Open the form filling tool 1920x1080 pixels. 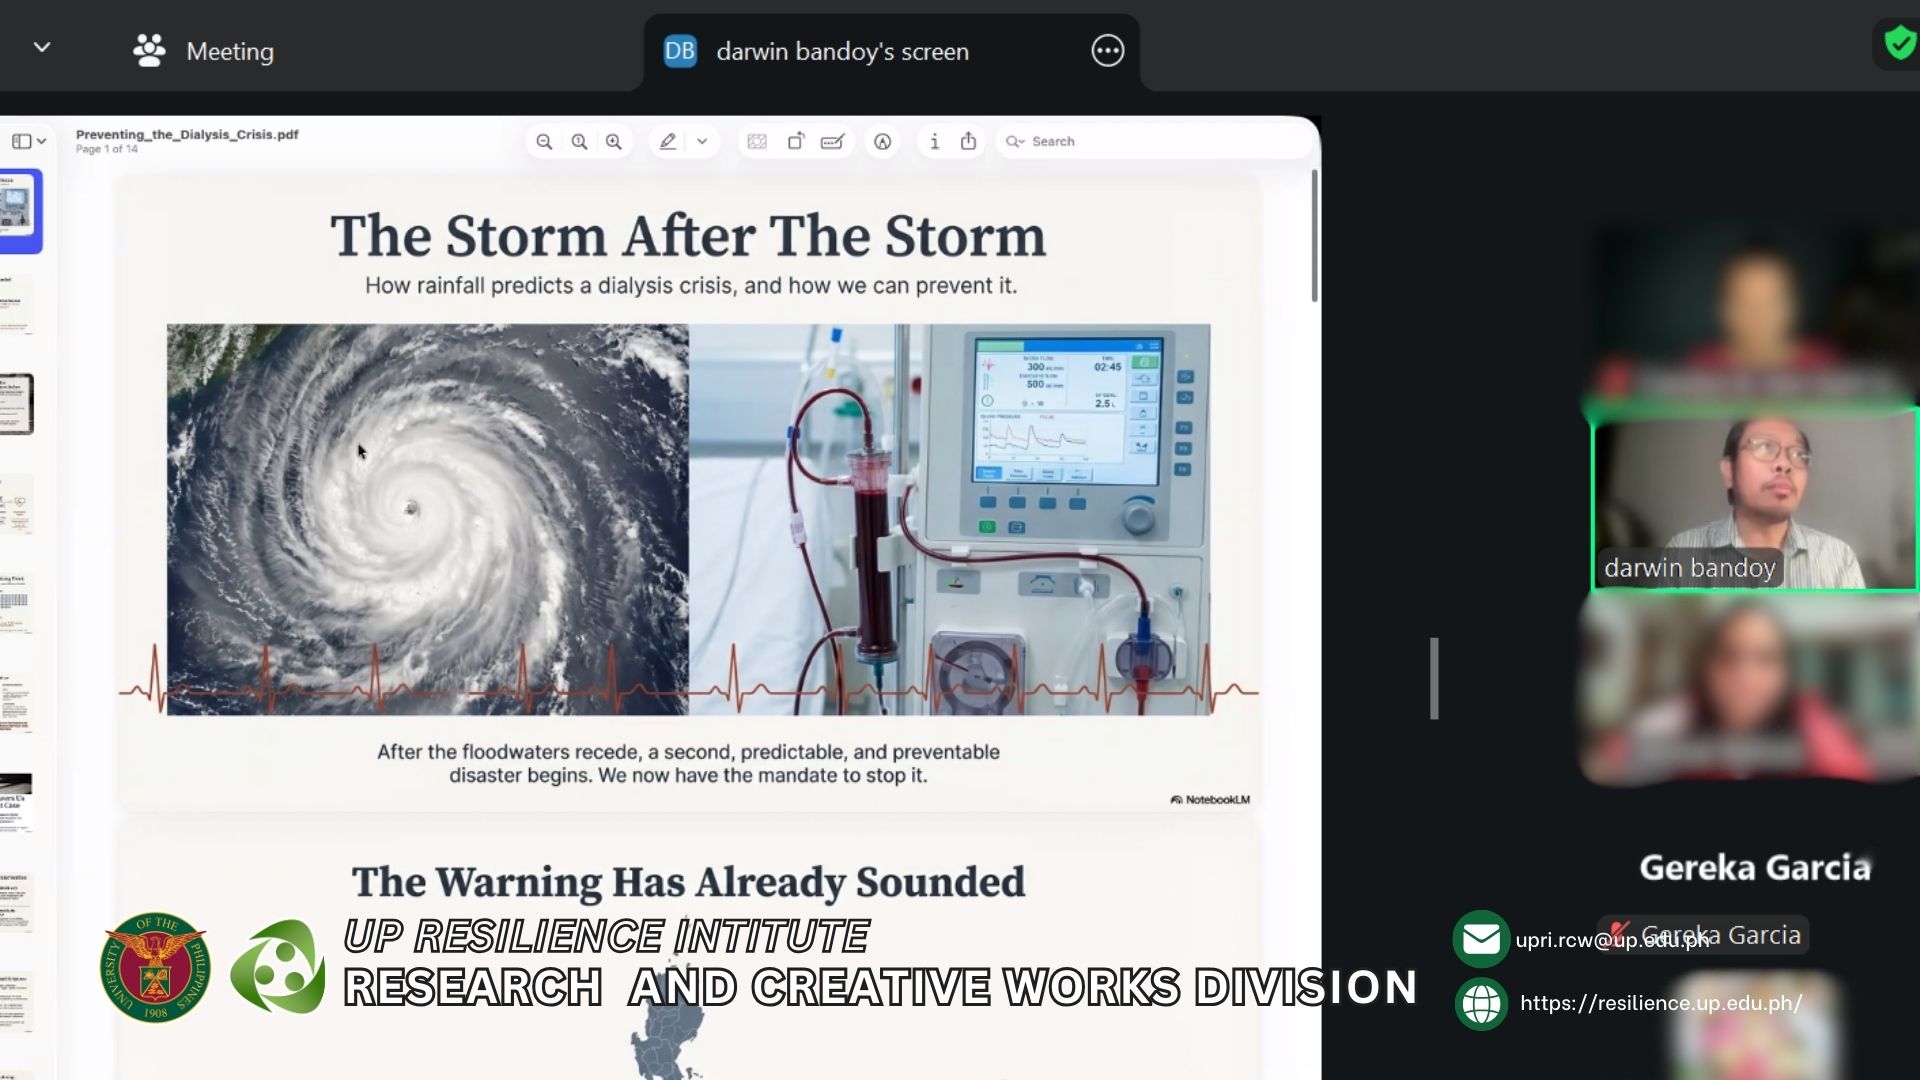(832, 142)
